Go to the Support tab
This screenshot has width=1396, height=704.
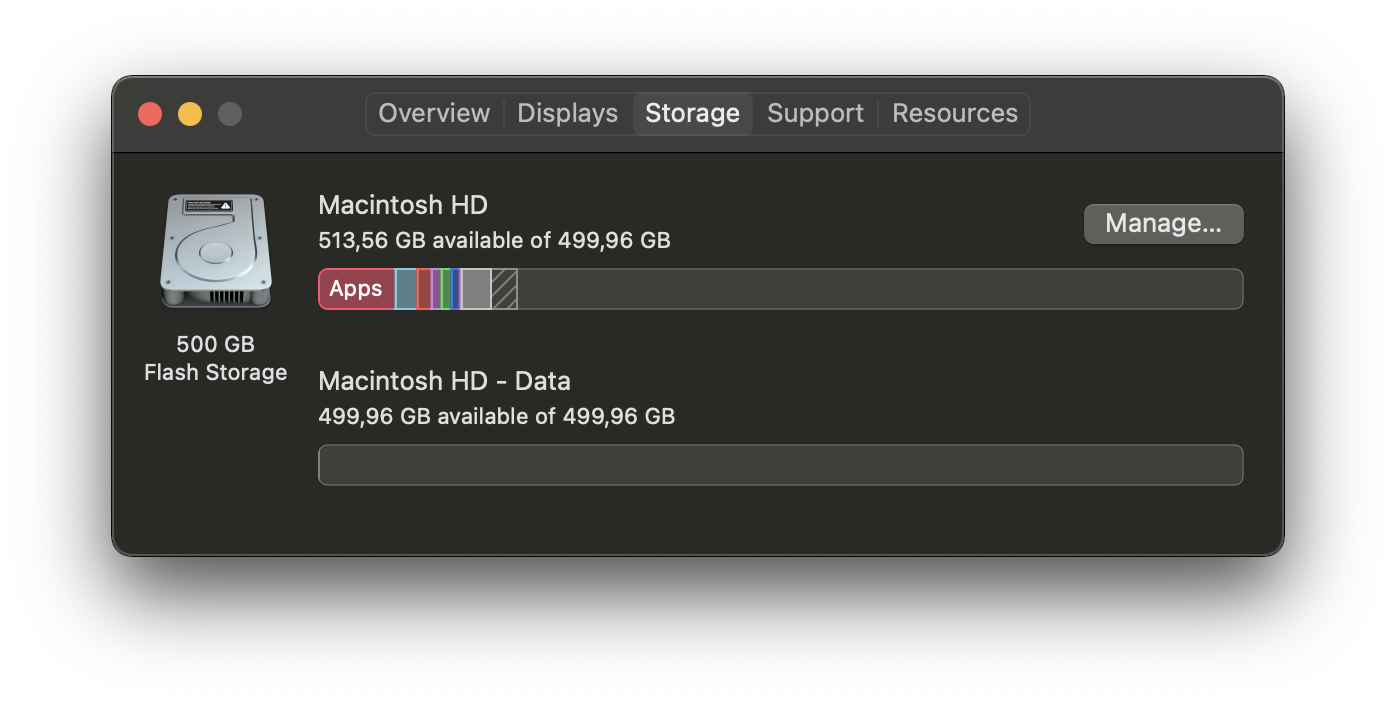815,114
